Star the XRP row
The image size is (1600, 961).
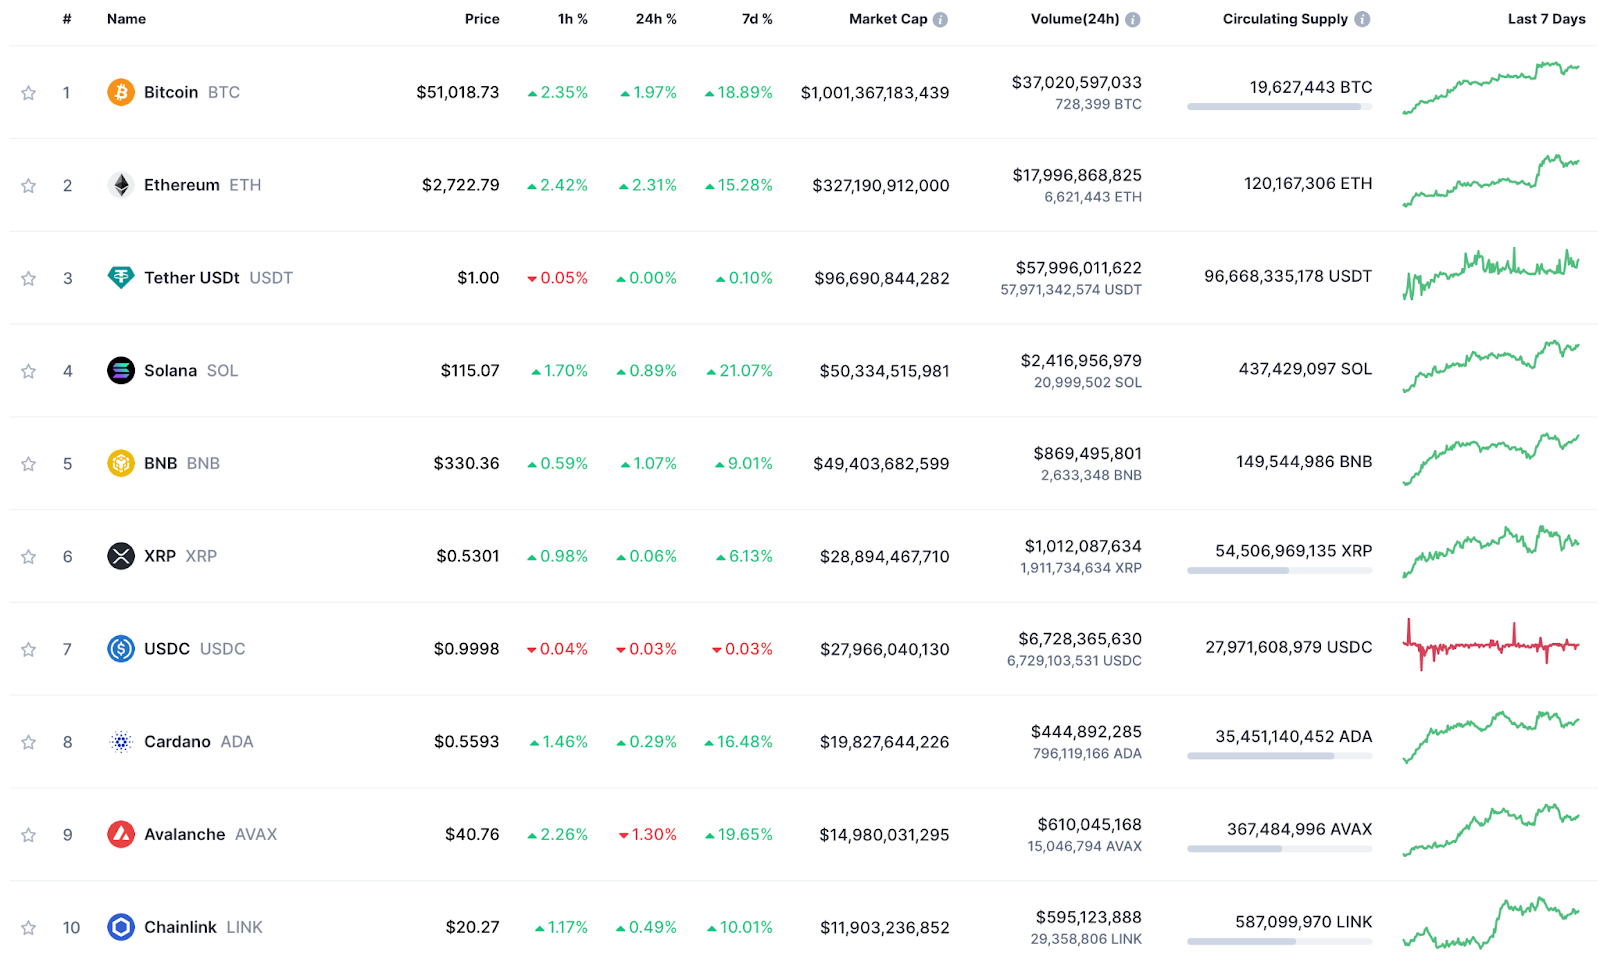pos(28,557)
